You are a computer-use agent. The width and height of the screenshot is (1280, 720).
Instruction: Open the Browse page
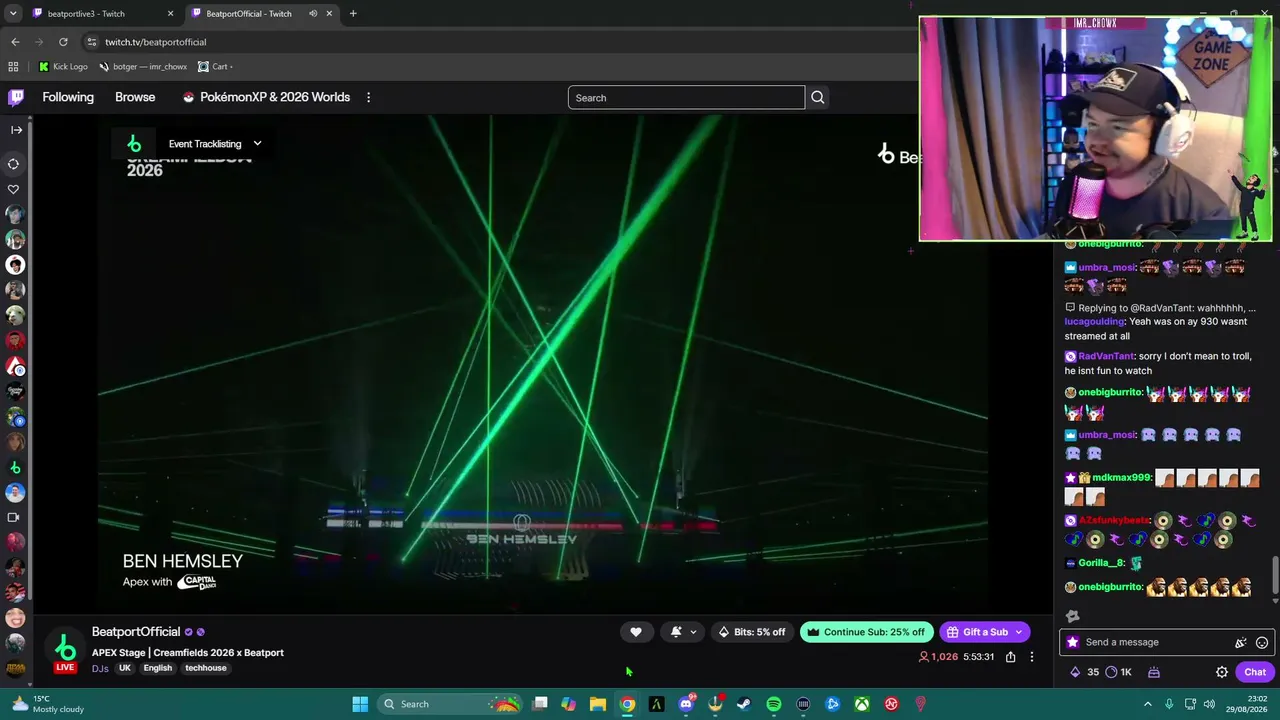point(135,97)
